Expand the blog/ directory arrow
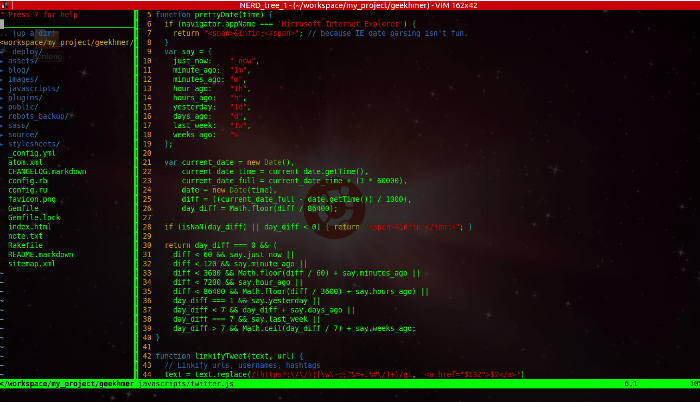Screen dimensions: 700x402 click(2, 70)
